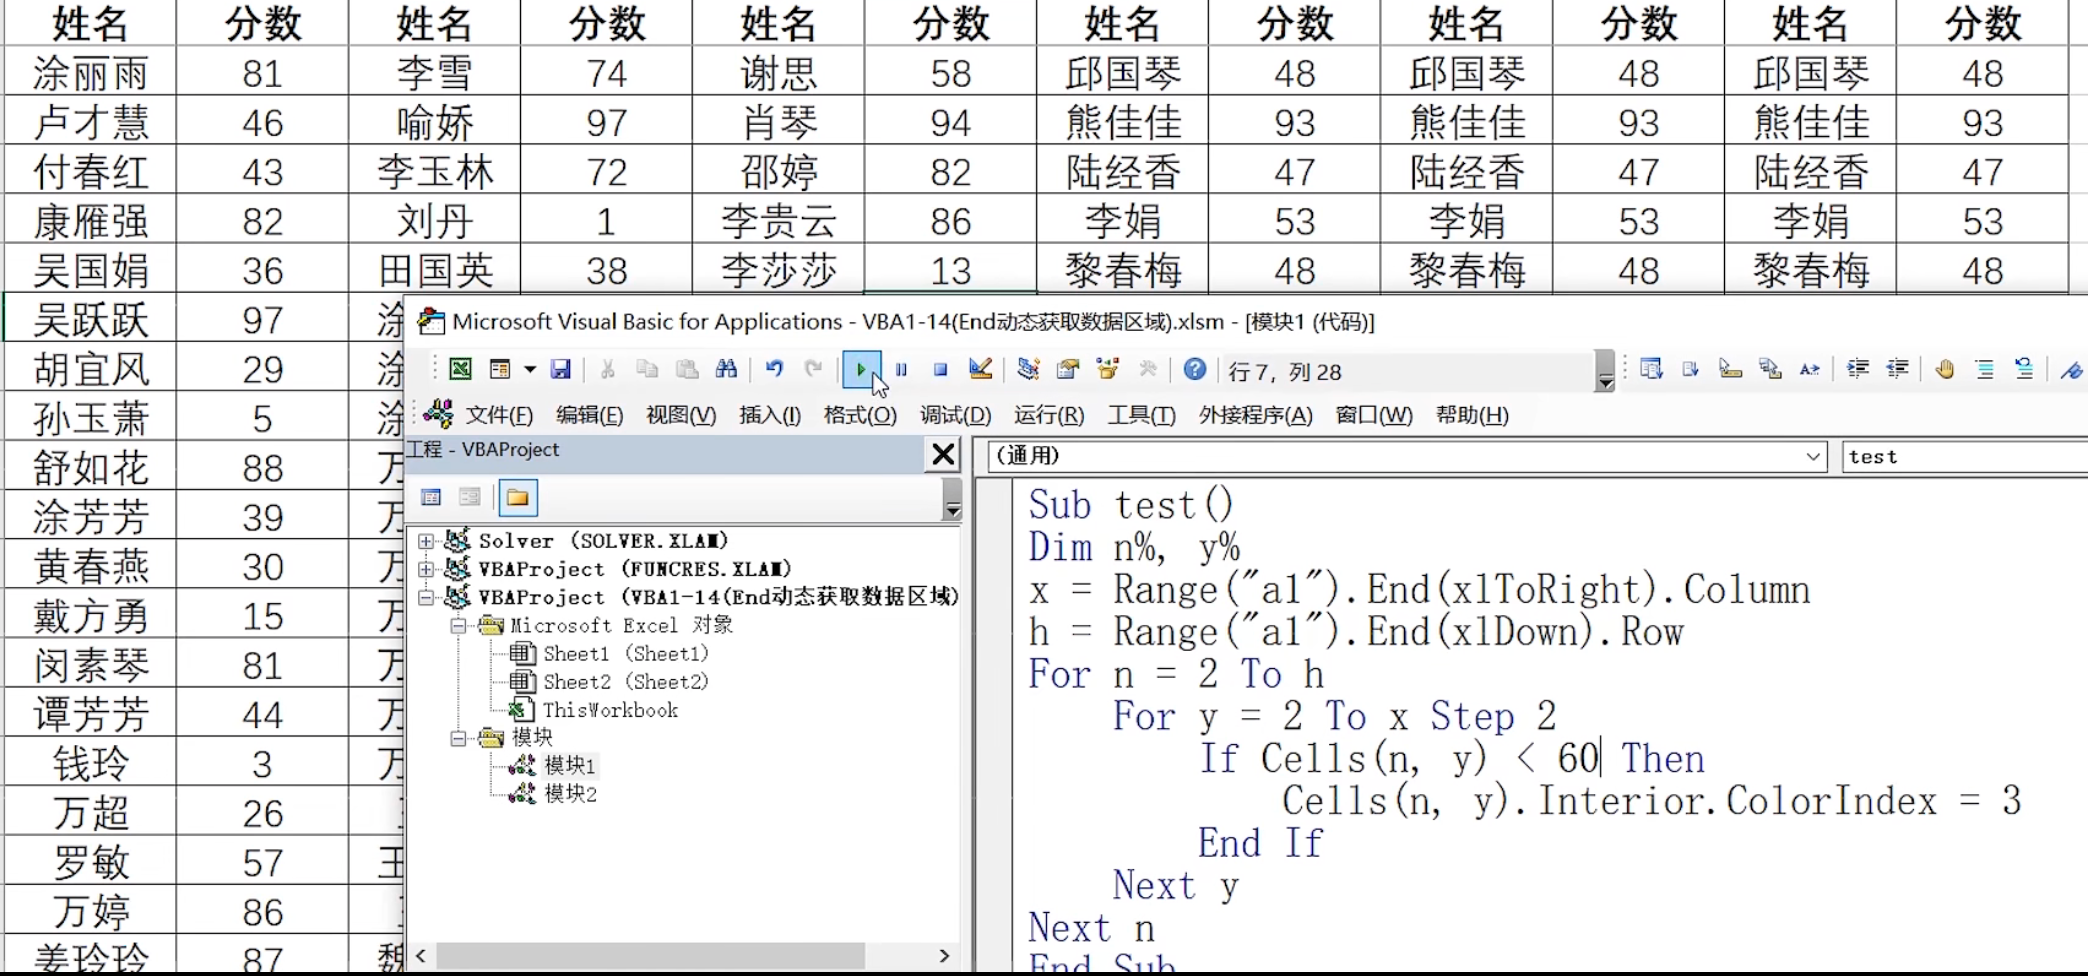The image size is (2088, 976).
Task: Click the Complete Word icon
Action: pyautogui.click(x=1810, y=369)
